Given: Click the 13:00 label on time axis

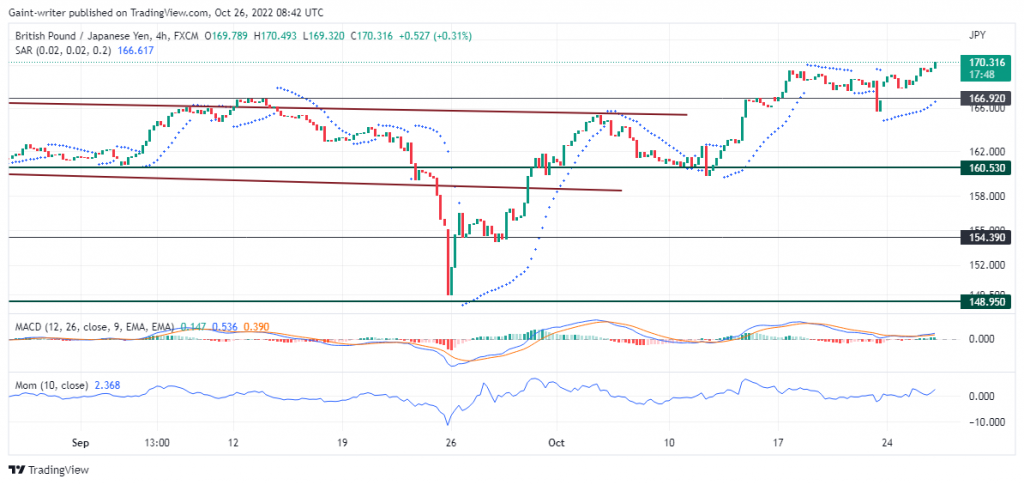Looking at the screenshot, I should (157, 442).
